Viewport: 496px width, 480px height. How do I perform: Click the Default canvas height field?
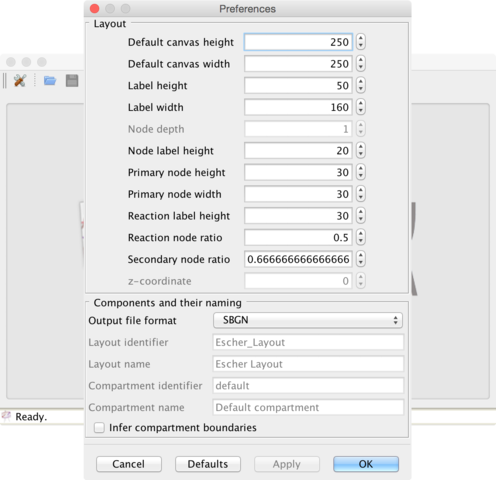click(298, 42)
